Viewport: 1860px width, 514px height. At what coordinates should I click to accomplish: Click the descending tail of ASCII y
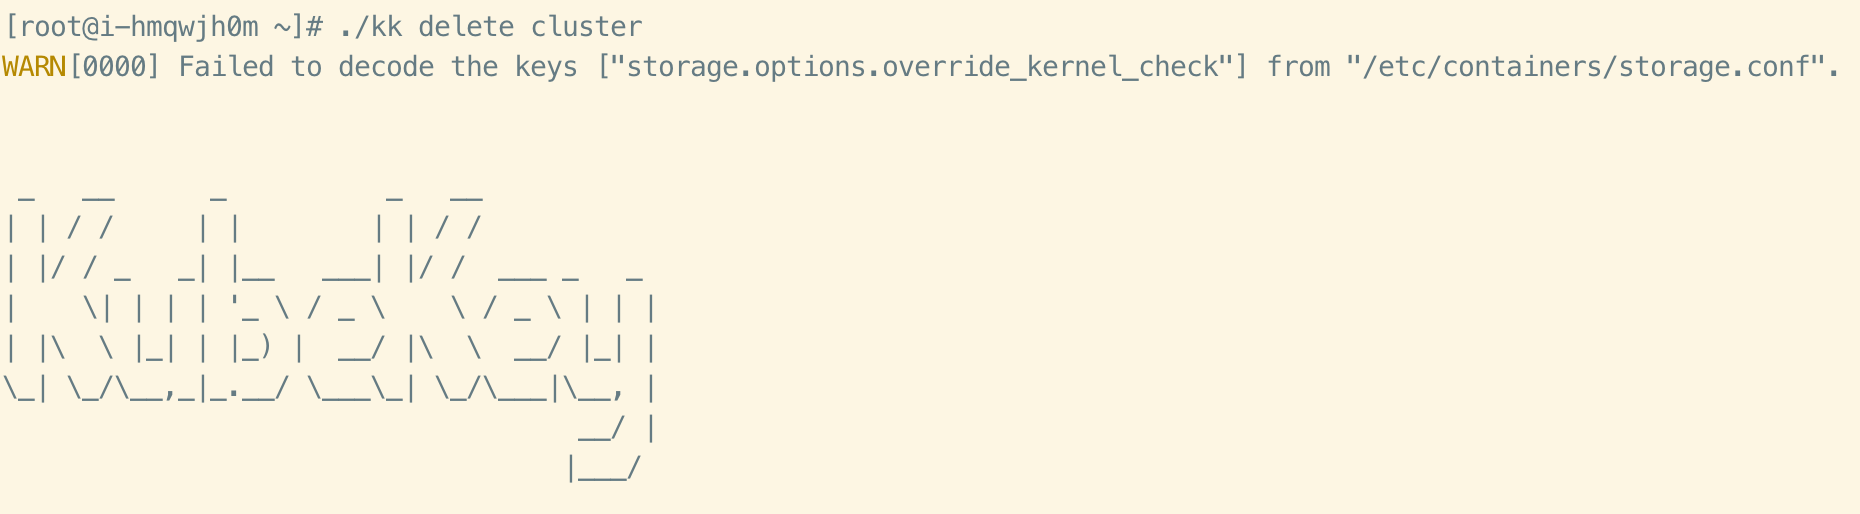tap(610, 450)
